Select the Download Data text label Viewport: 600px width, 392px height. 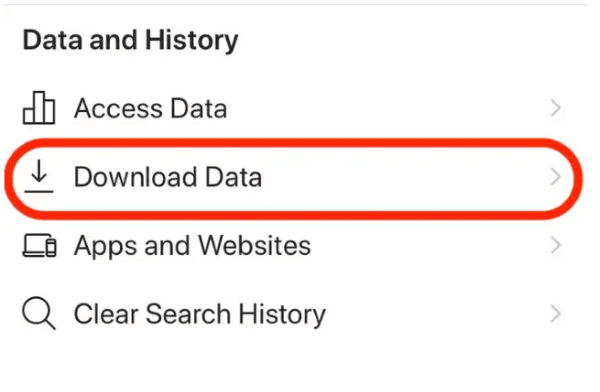tap(168, 177)
